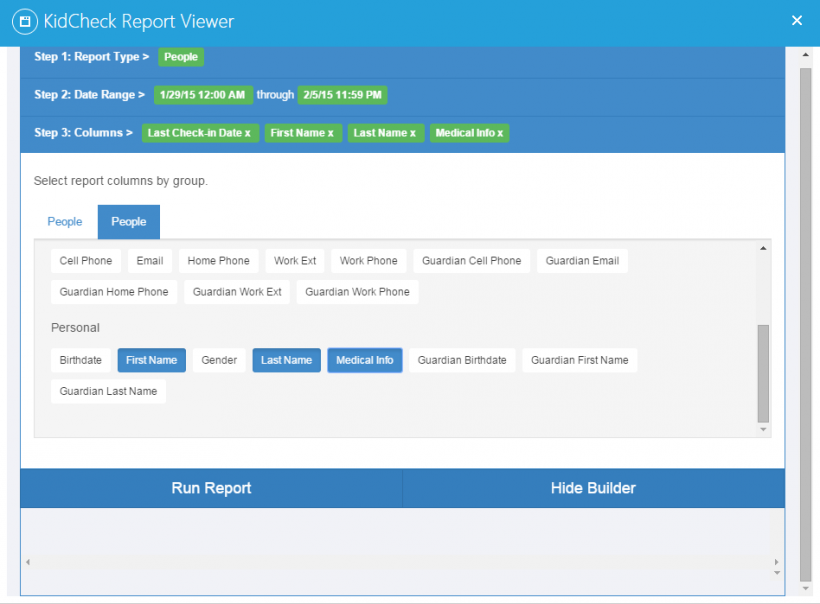Select the Cell Phone column
820x604 pixels.
point(85,260)
